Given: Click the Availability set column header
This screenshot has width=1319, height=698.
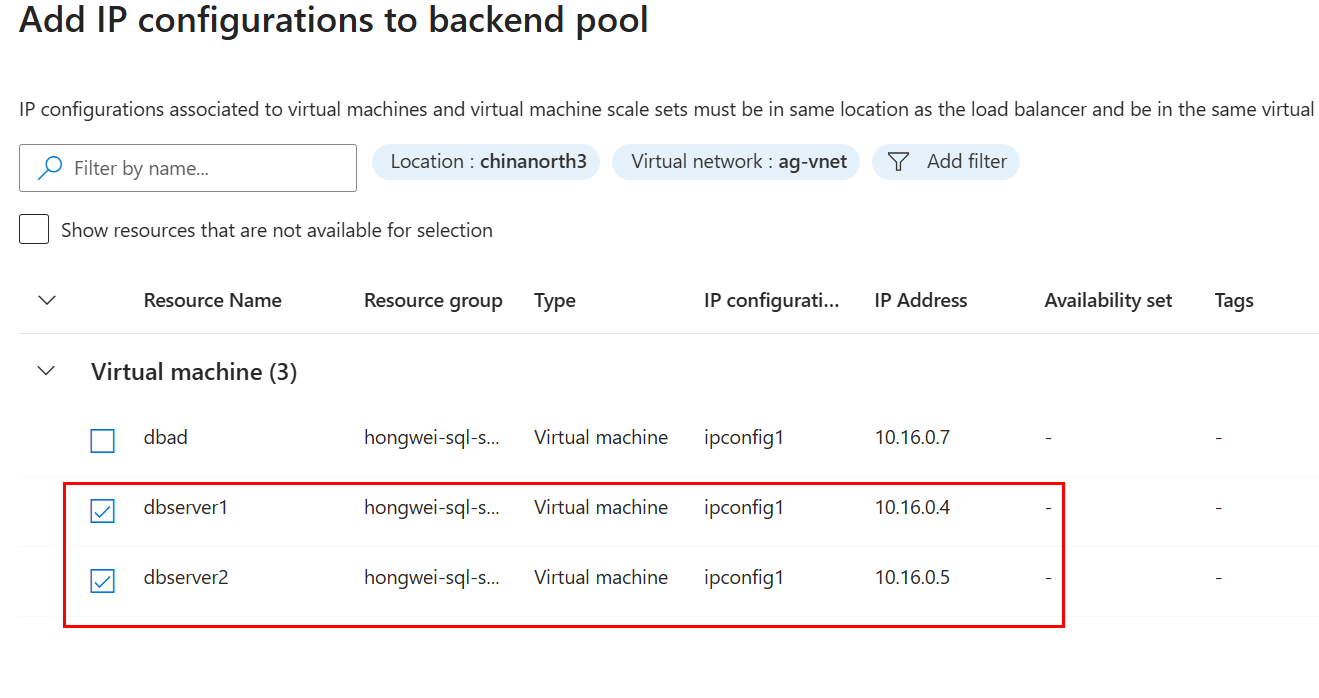Looking at the screenshot, I should (x=1107, y=300).
